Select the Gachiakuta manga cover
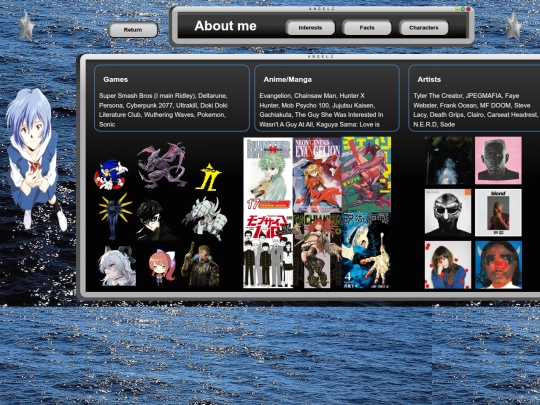Screen dimensions: 540x405 pyautogui.click(x=317, y=251)
